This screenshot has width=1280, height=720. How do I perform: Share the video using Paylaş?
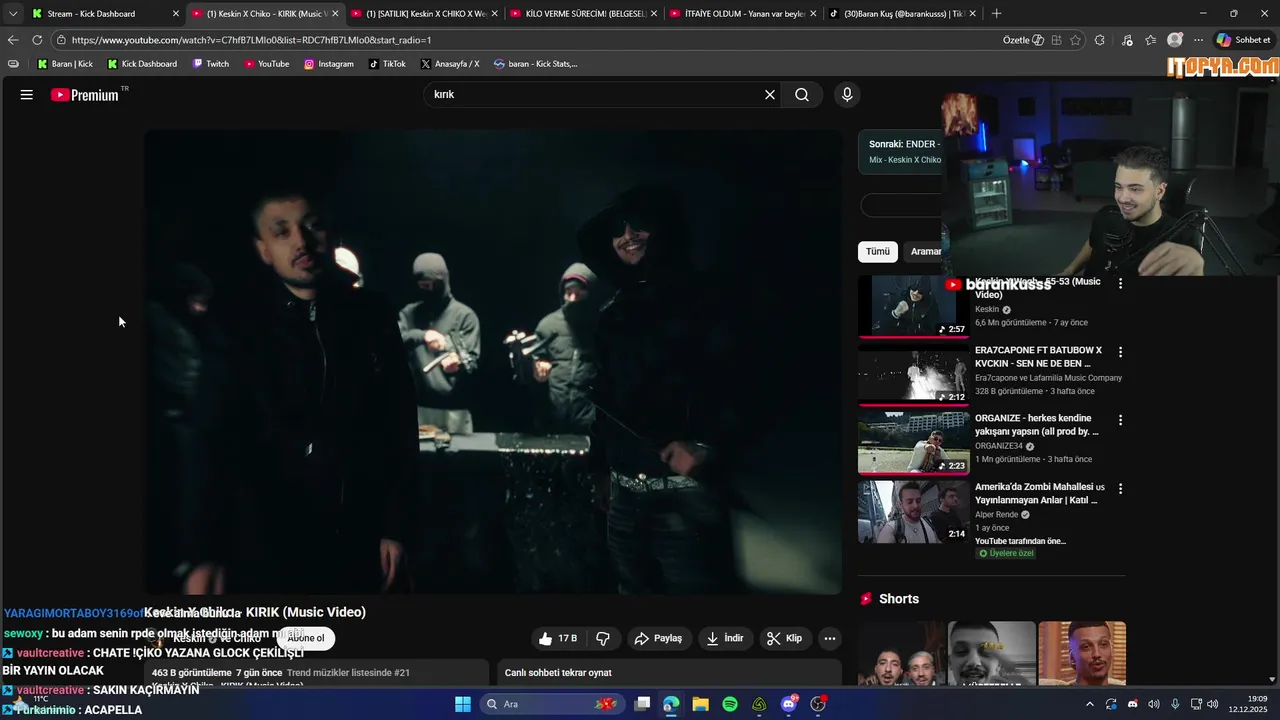pyautogui.click(x=658, y=638)
